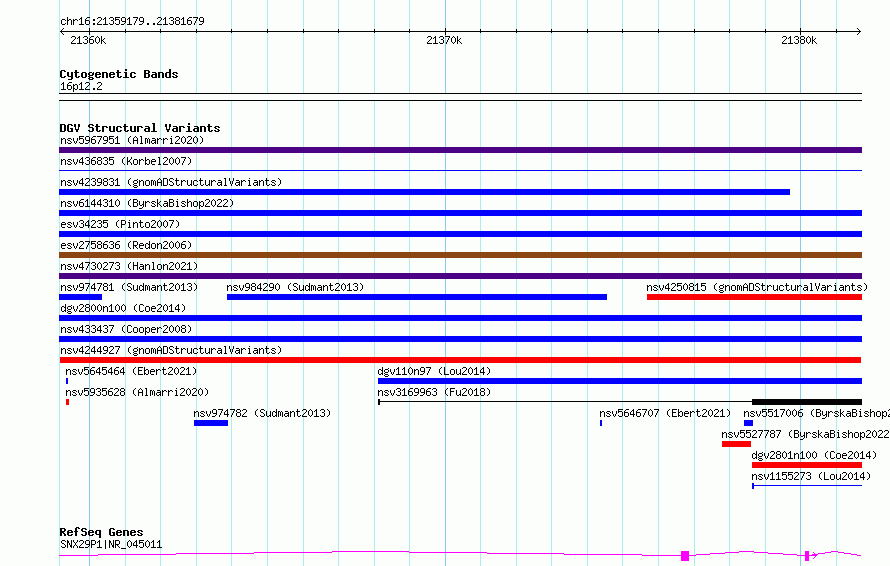Viewport: 890px width, 566px height.
Task: Open the dgv2800n100 (Coe2014) label
Action: [123, 308]
